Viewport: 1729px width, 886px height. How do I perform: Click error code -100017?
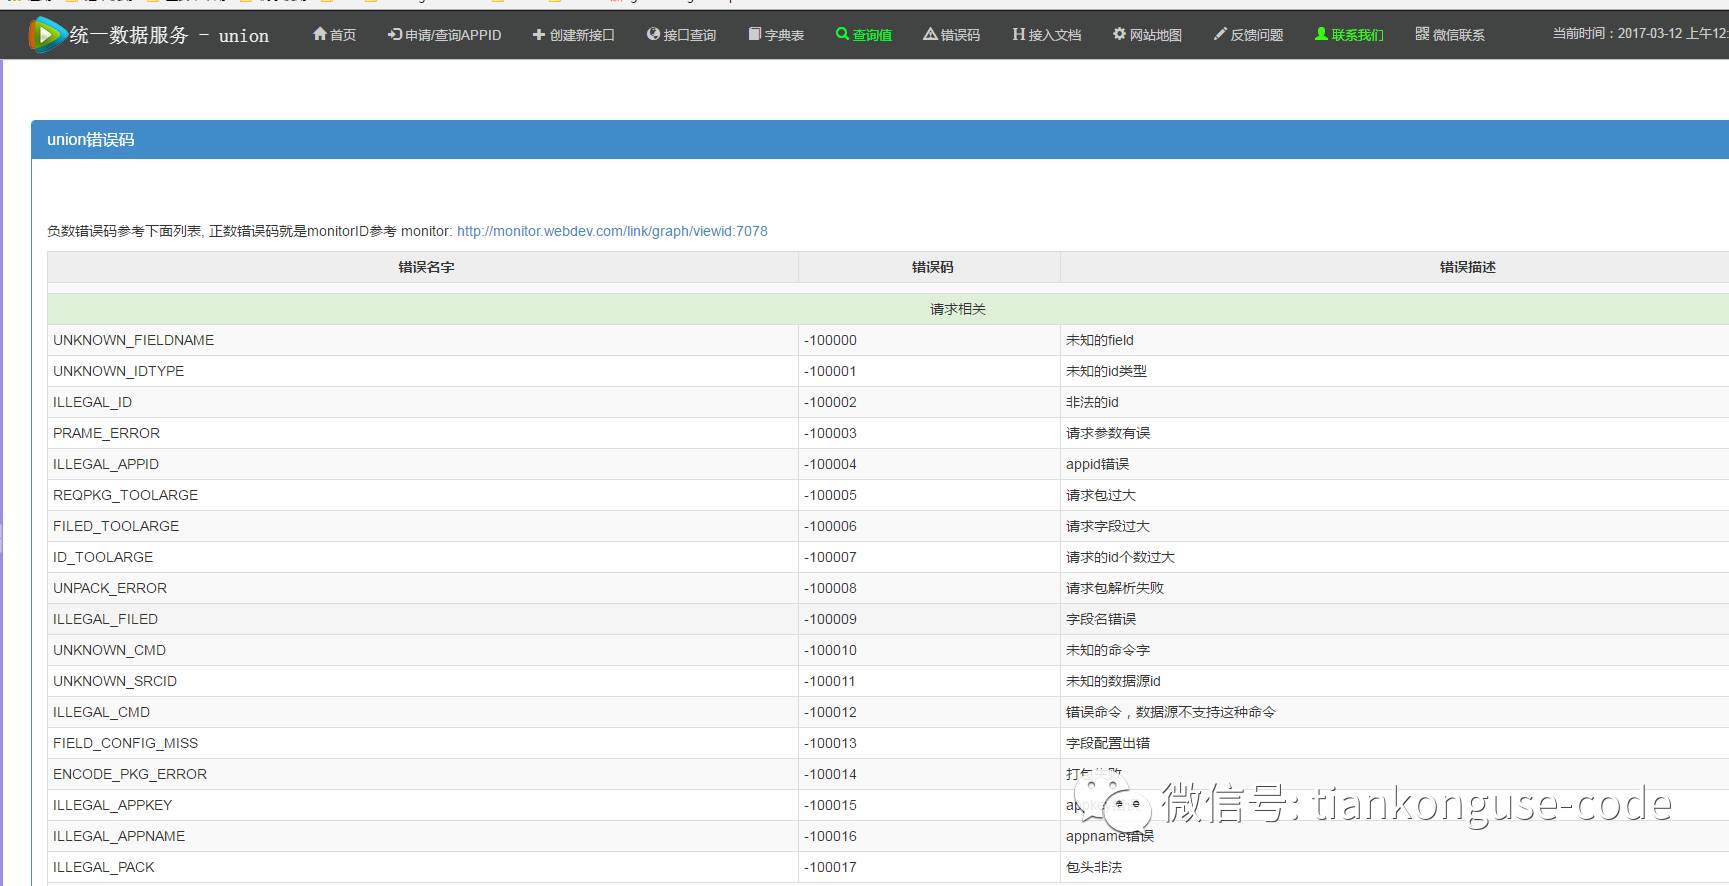830,867
